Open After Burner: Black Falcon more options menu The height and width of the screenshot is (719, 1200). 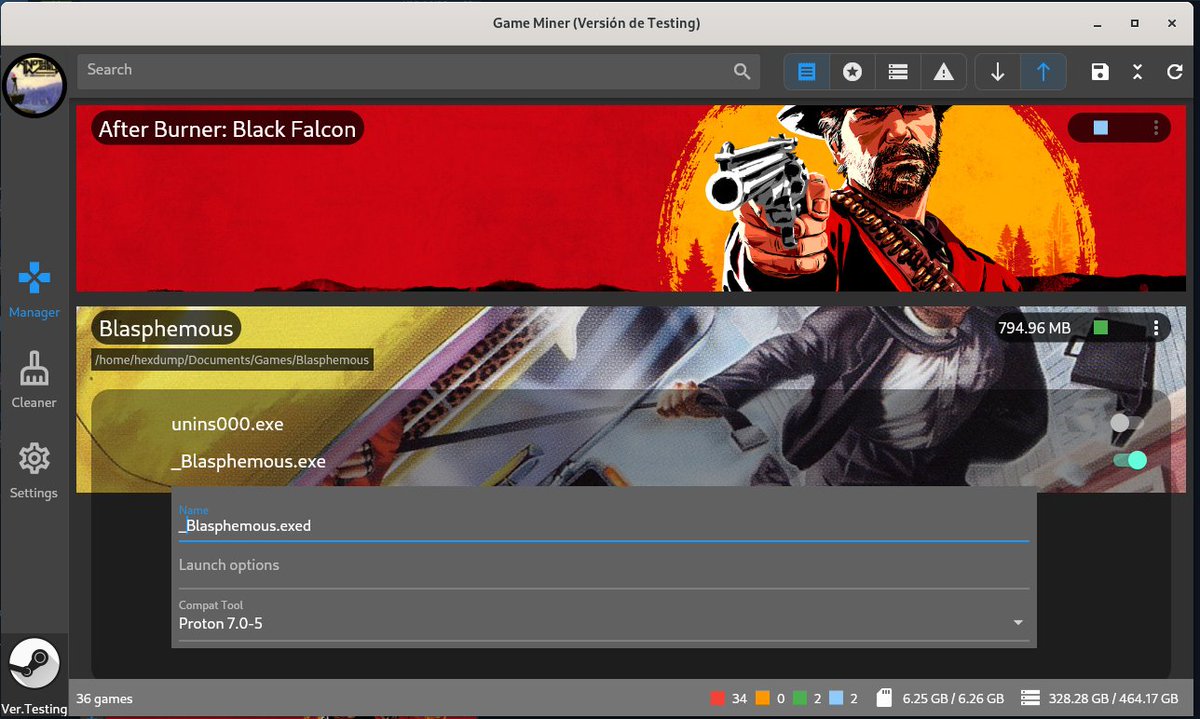[x=1155, y=128]
